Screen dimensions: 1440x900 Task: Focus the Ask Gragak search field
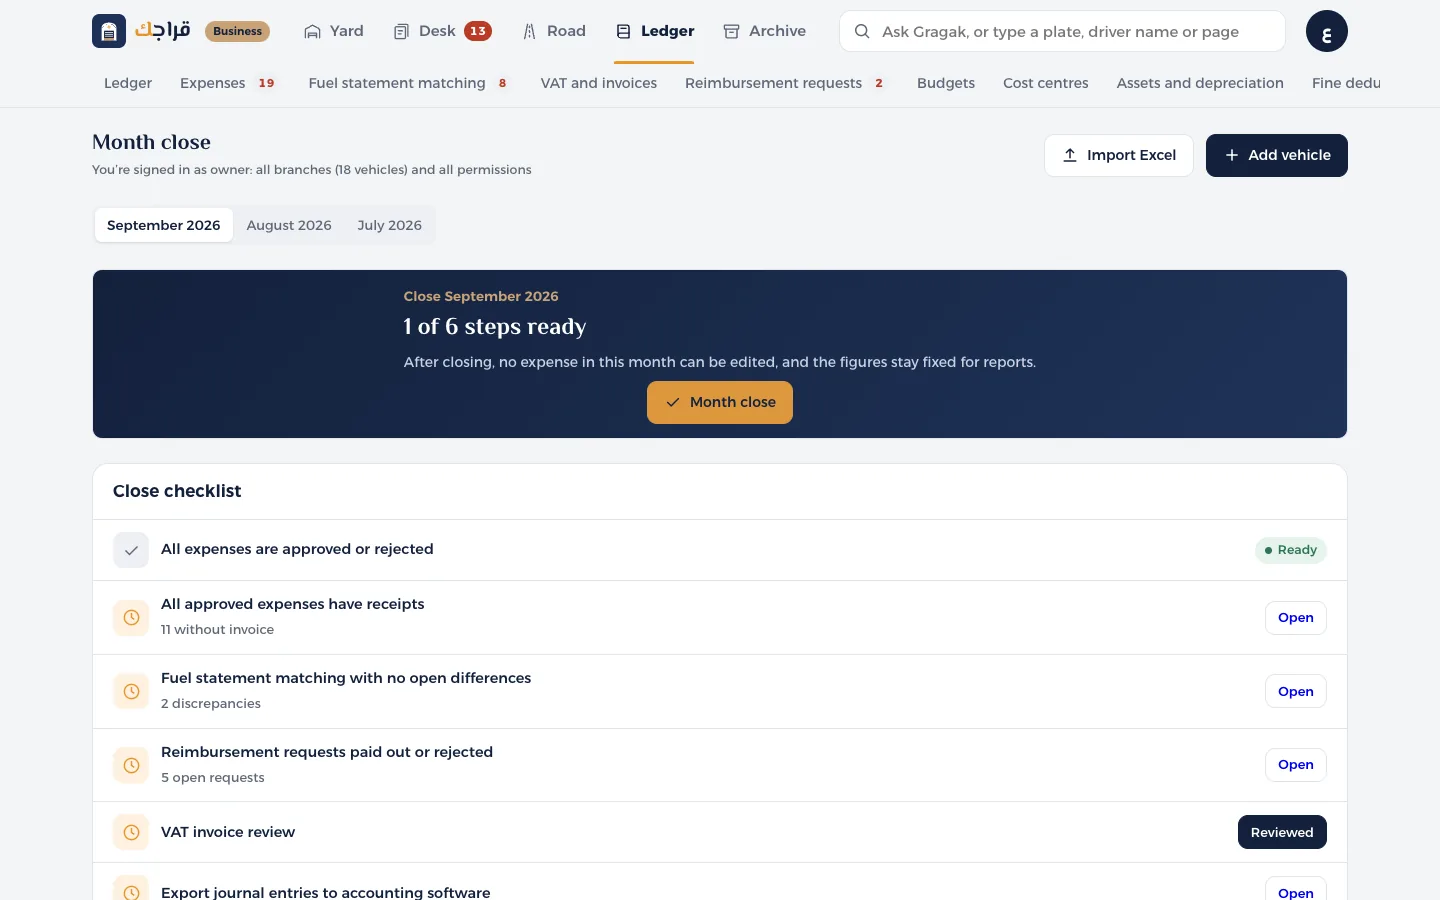coord(1062,31)
